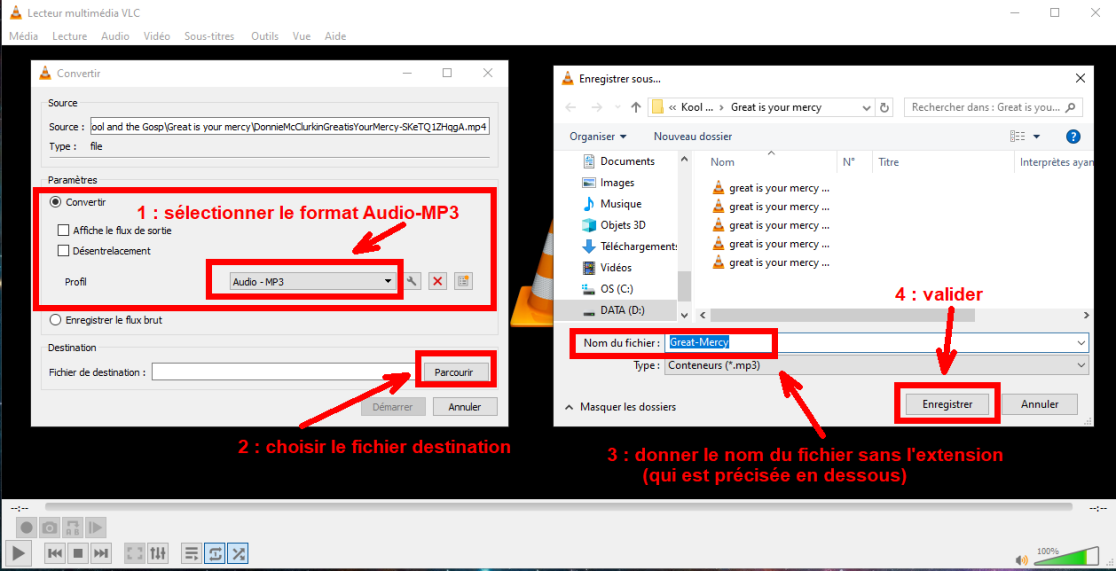
Task: Click 'Enregistrer' to save the file
Action: pos(946,404)
